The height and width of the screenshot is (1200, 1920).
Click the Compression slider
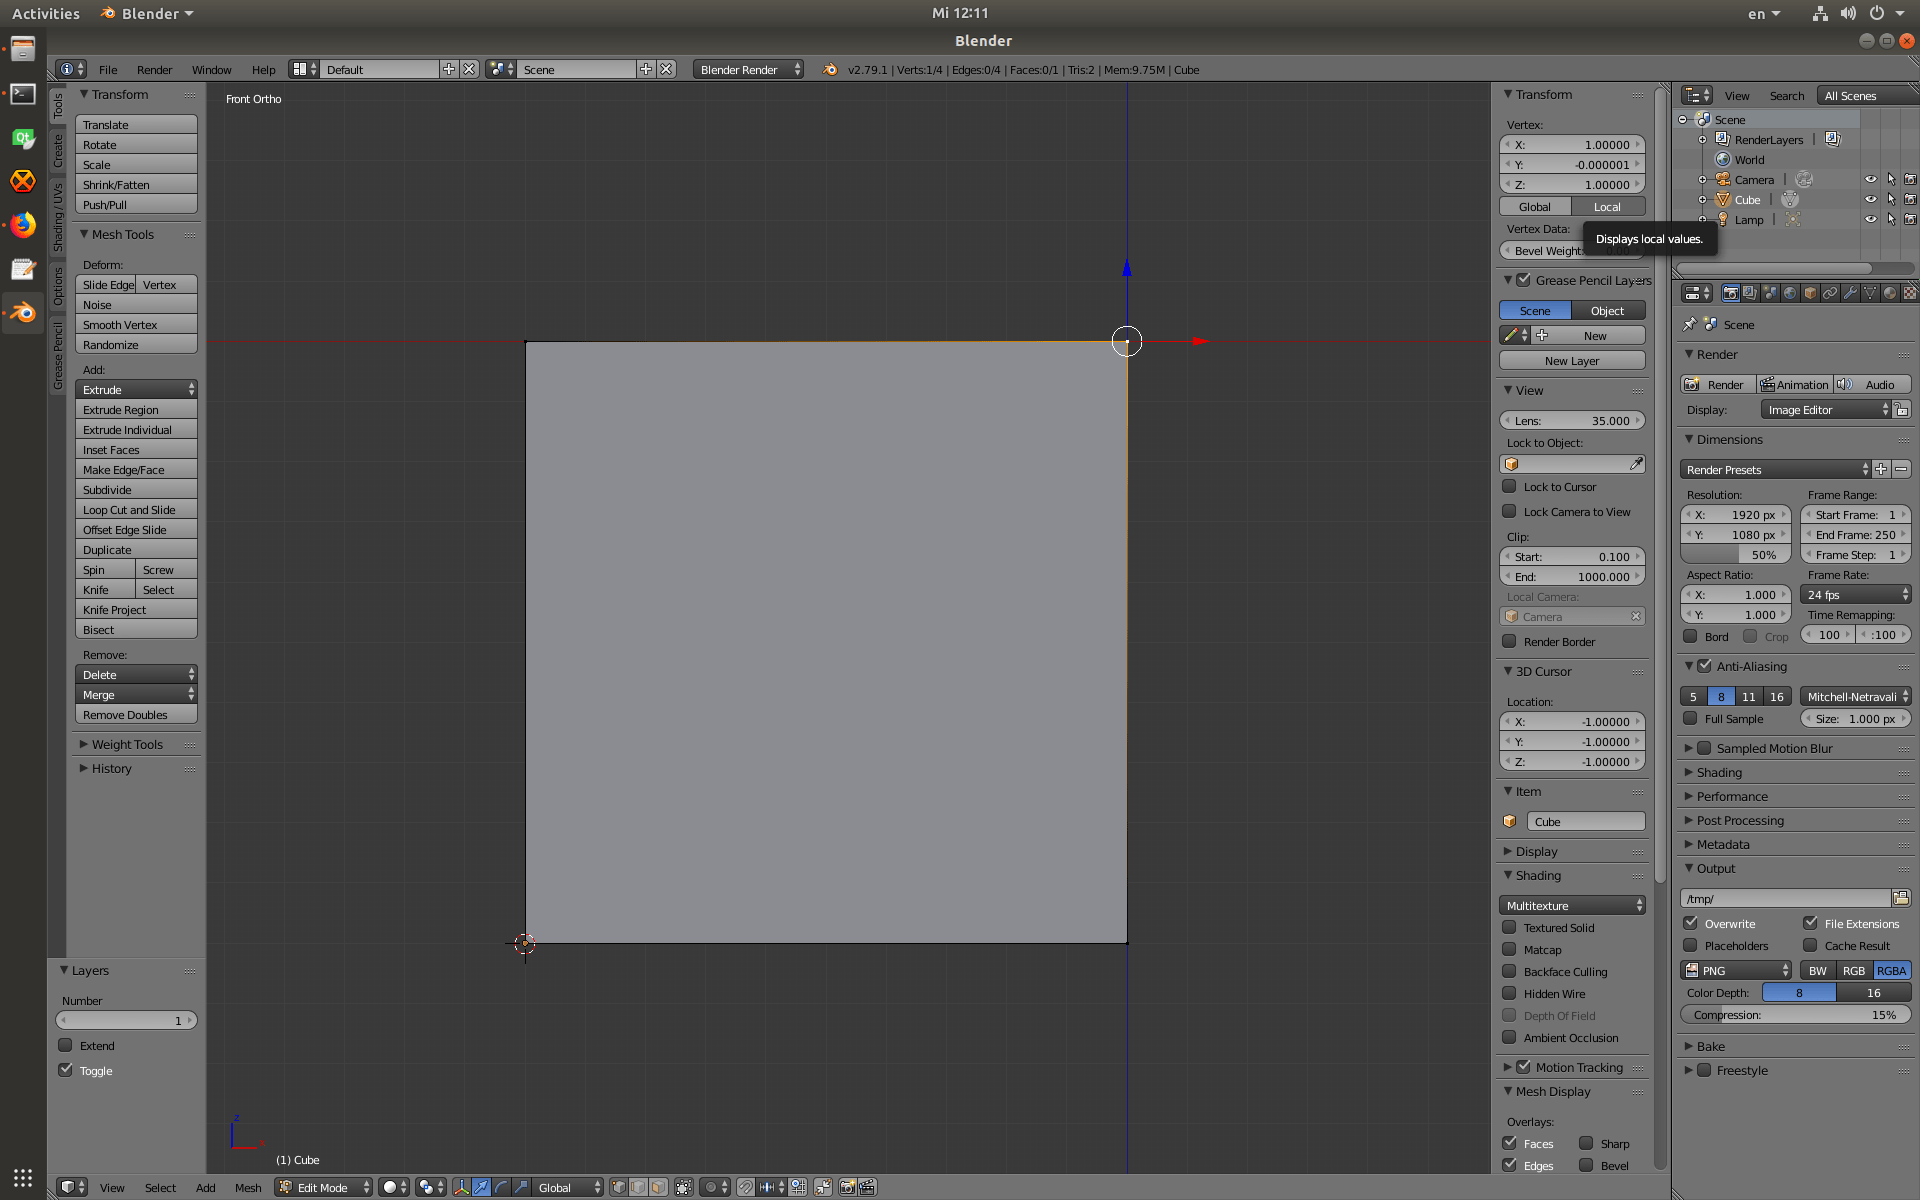[x=1795, y=1015]
